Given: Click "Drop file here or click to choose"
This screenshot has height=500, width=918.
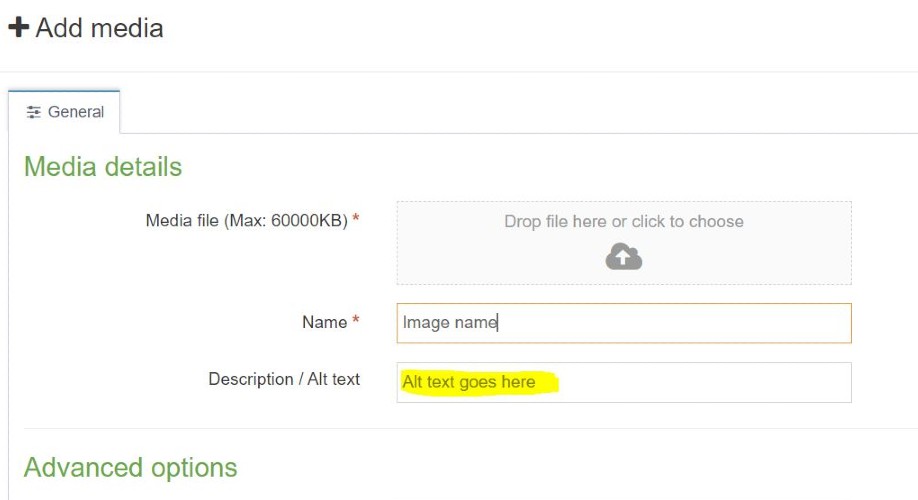Looking at the screenshot, I should (x=623, y=221).
